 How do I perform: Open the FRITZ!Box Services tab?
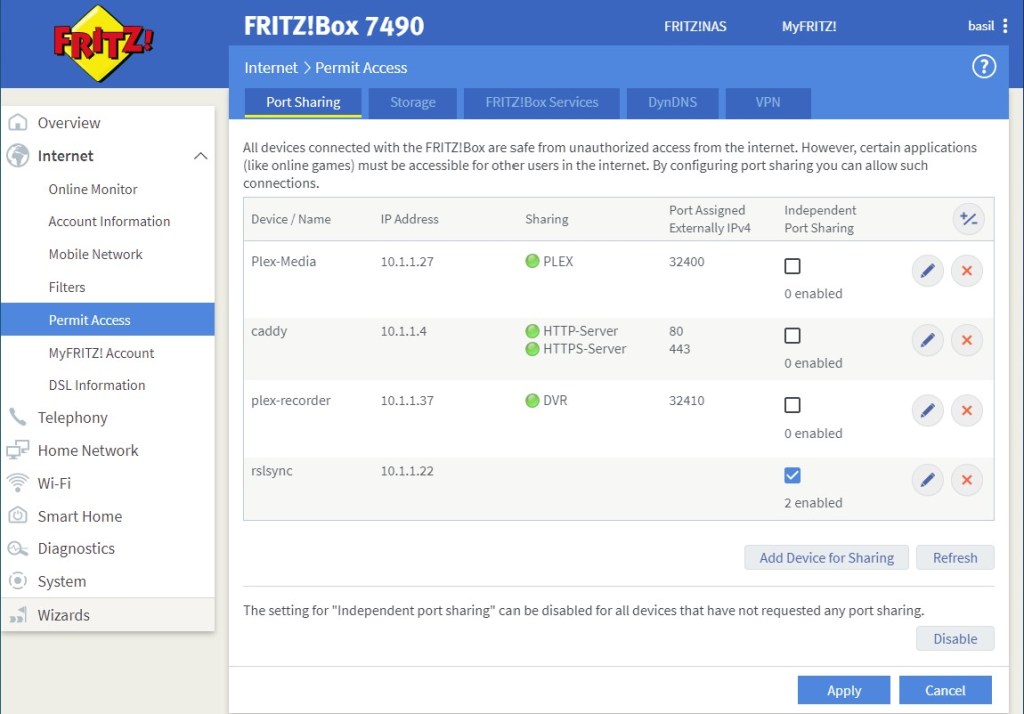(541, 103)
